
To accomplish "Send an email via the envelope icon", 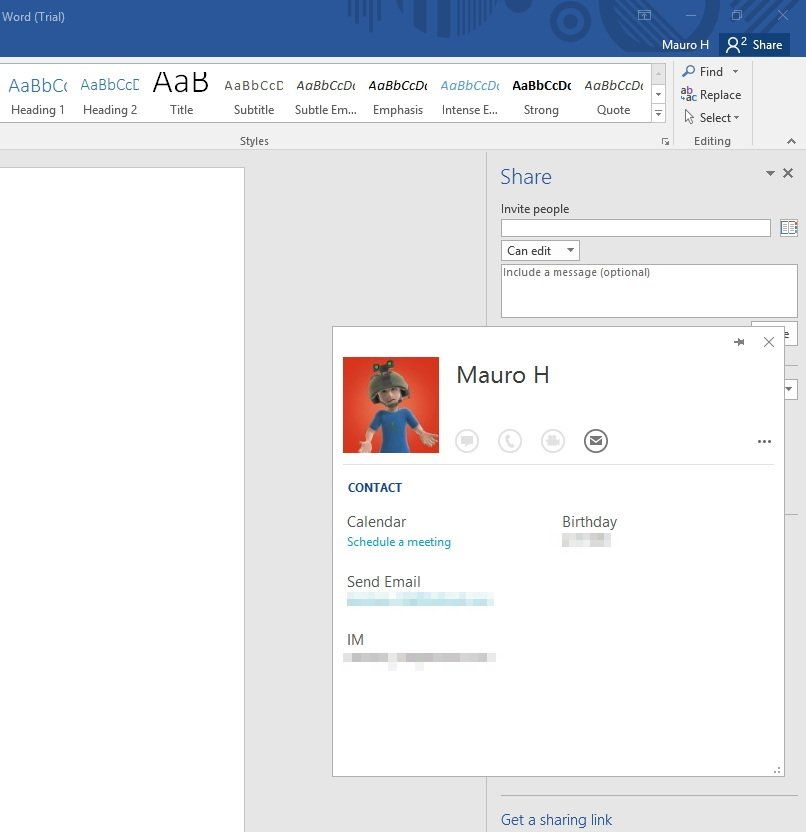I will [596, 441].
